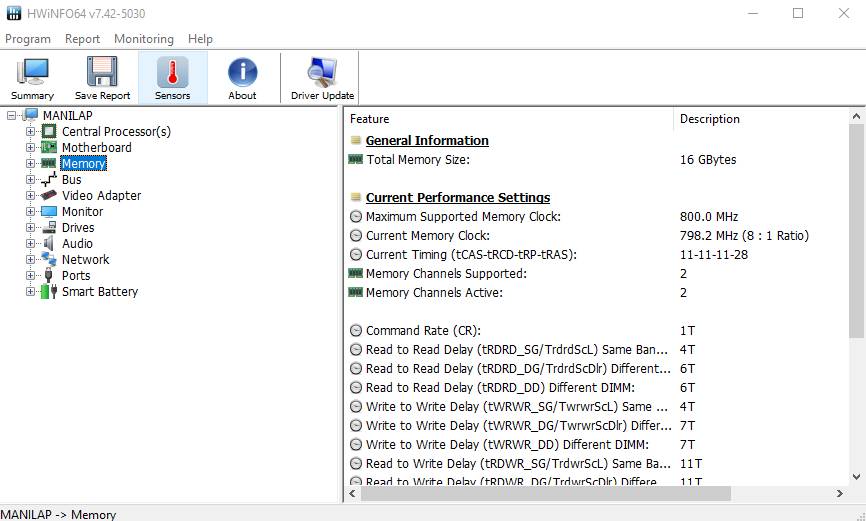Click the Audio speaker icon
This screenshot has height=521, width=866.
[x=49, y=243]
